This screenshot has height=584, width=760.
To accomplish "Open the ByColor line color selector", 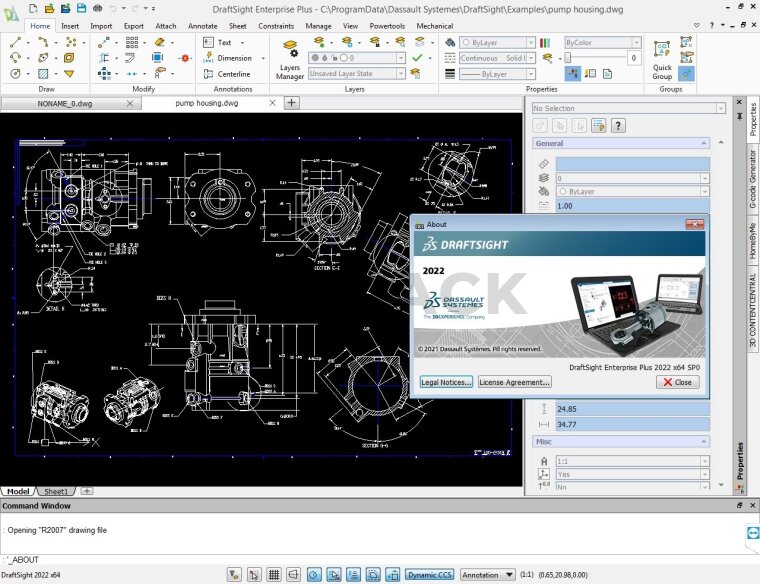I will click(x=602, y=43).
